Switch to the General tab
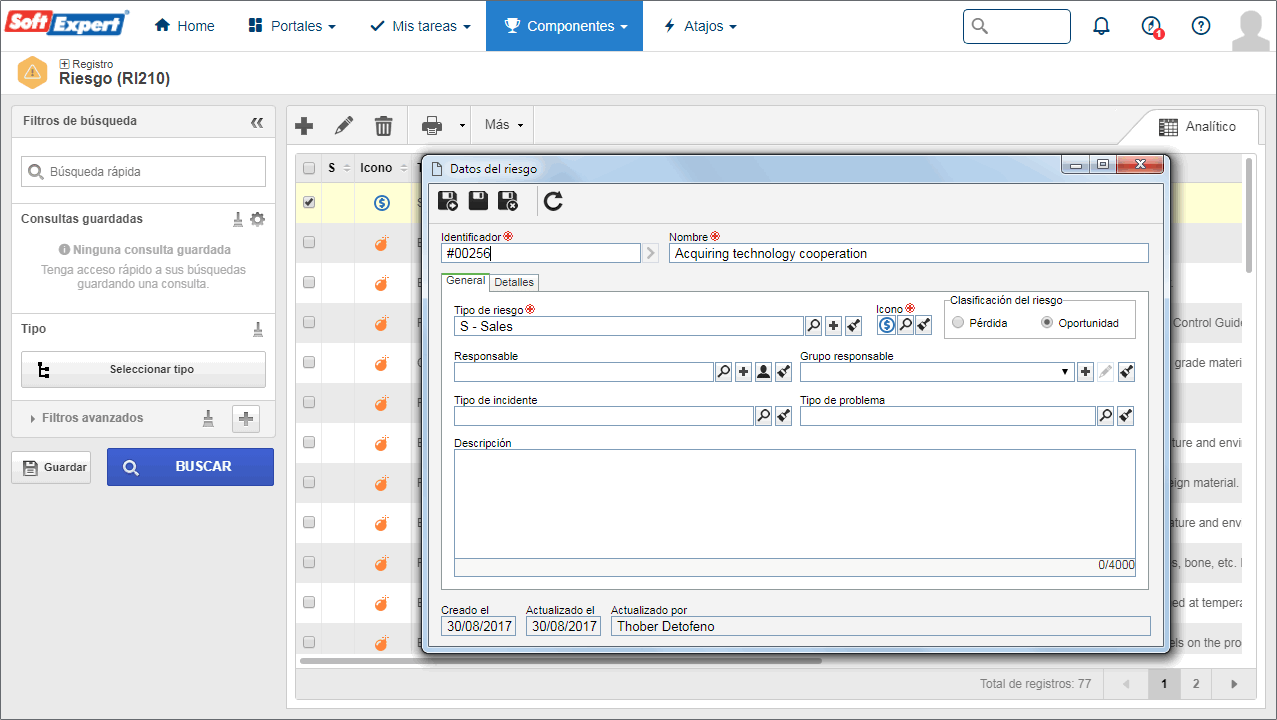1277x720 pixels. pyautogui.click(x=465, y=281)
